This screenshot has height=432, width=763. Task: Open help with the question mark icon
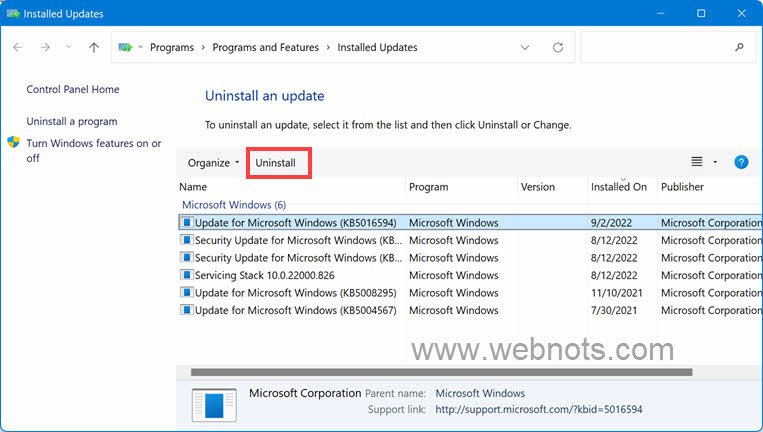click(741, 162)
